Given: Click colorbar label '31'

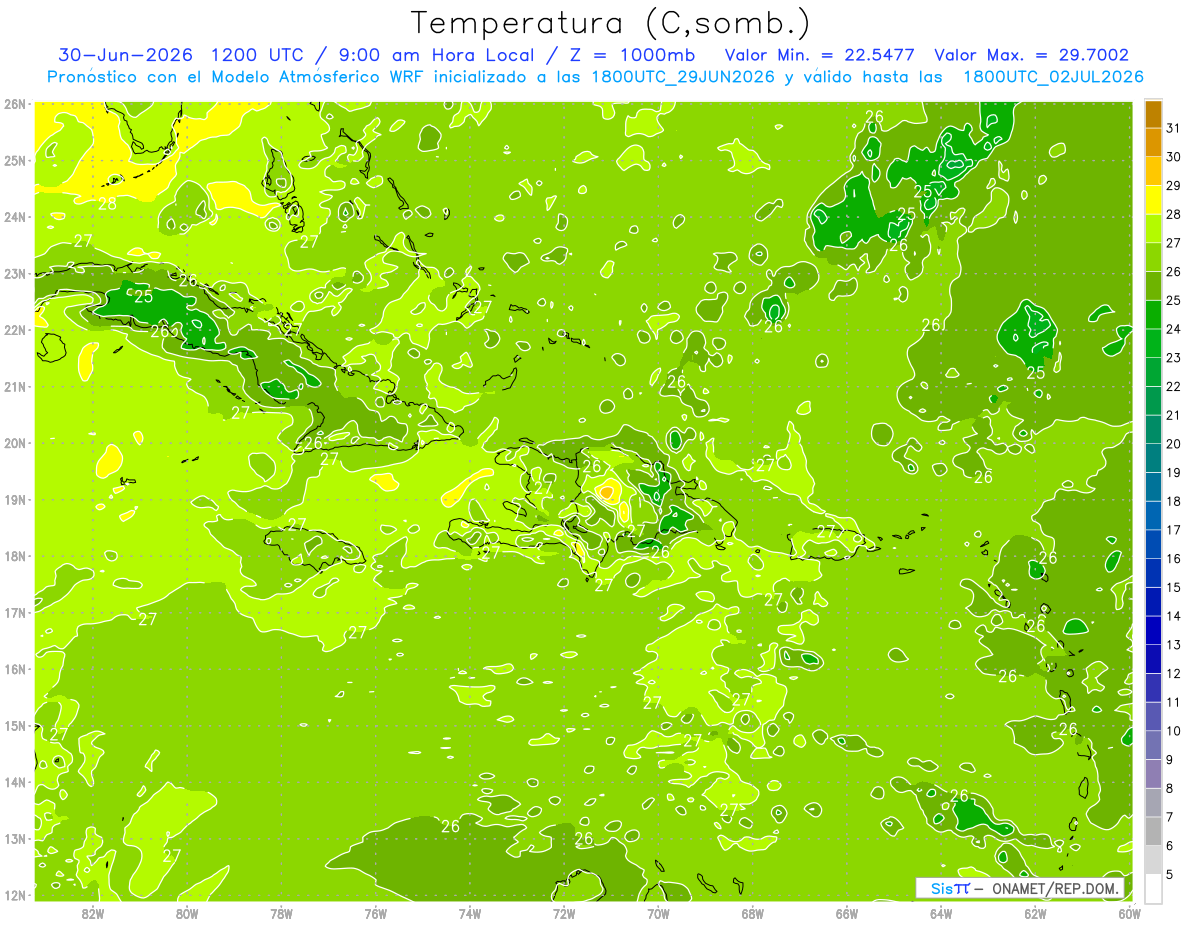Looking at the screenshot, I should (x=1174, y=128).
